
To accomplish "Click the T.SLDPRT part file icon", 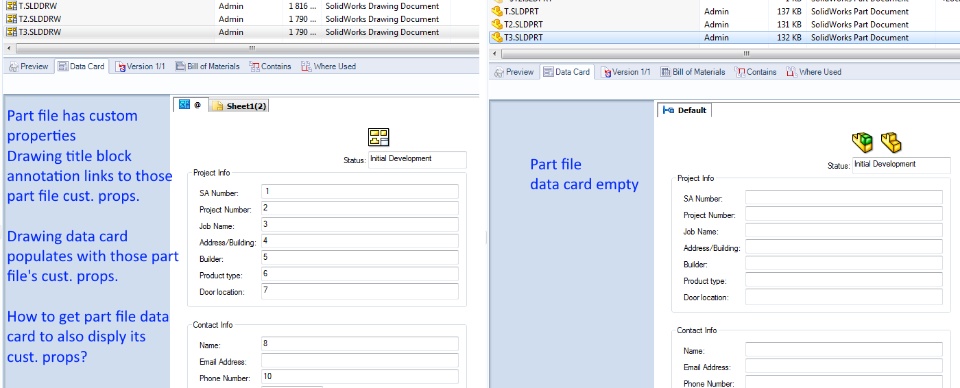I will [x=497, y=11].
